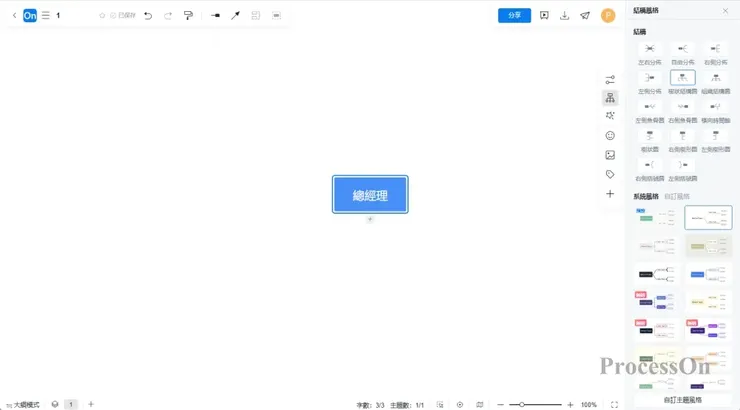Image resolution: width=740 pixels, height=410 pixels.
Task: Apply the beige background theme thumbnail
Action: [x=708, y=246]
